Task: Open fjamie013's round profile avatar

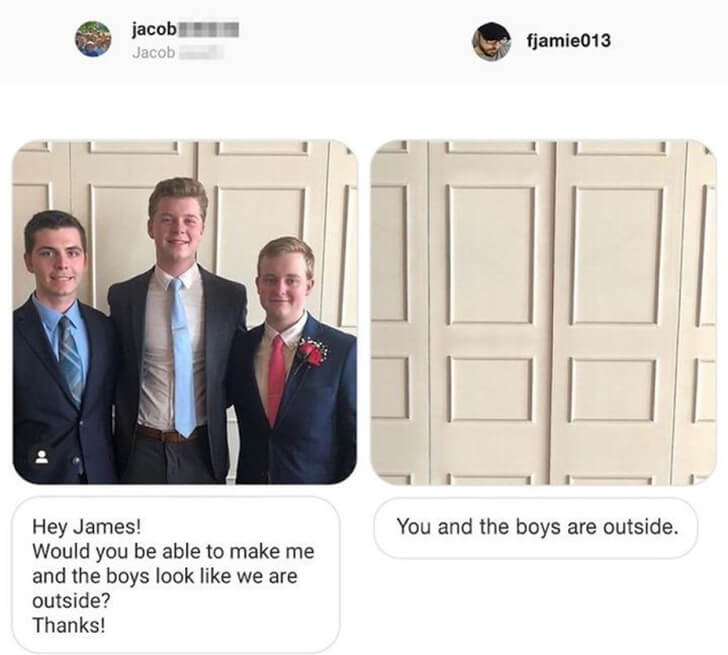Action: [x=491, y=41]
